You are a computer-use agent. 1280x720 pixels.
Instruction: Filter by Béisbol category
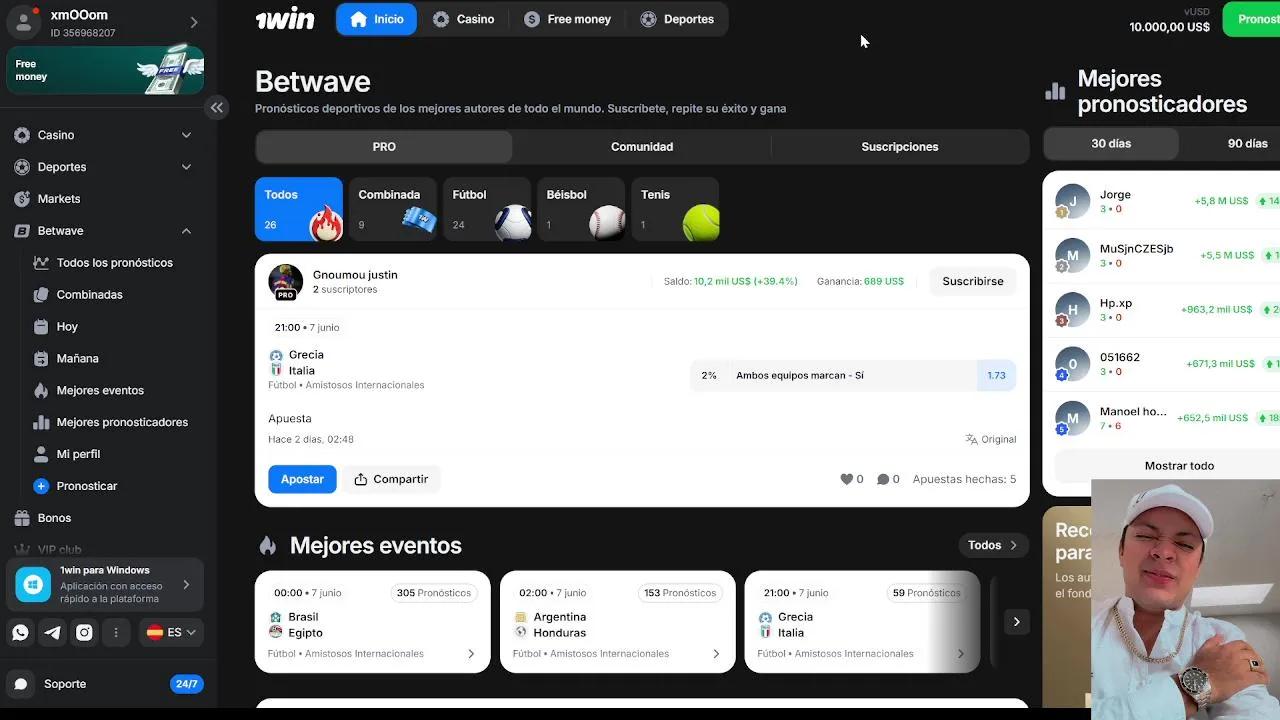pyautogui.click(x=581, y=209)
